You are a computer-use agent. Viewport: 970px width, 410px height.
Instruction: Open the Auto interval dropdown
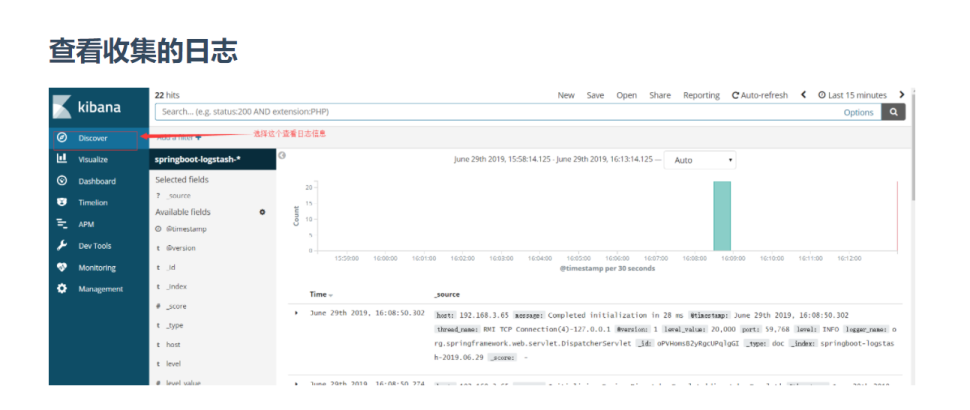click(700, 160)
